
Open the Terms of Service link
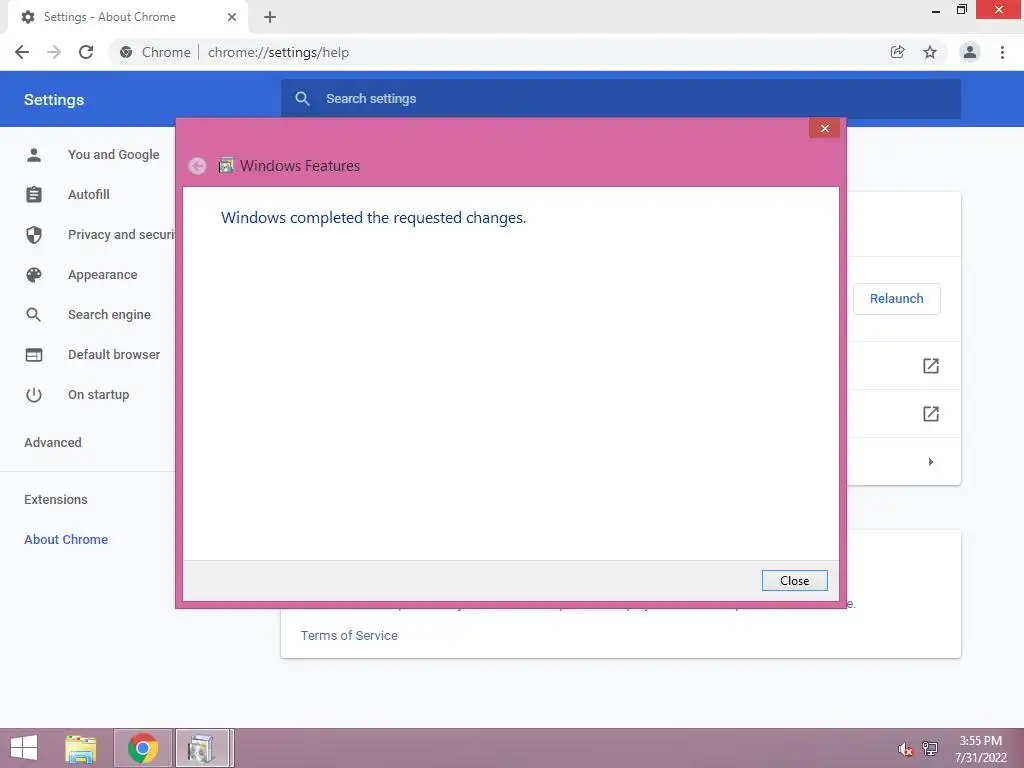coord(349,635)
